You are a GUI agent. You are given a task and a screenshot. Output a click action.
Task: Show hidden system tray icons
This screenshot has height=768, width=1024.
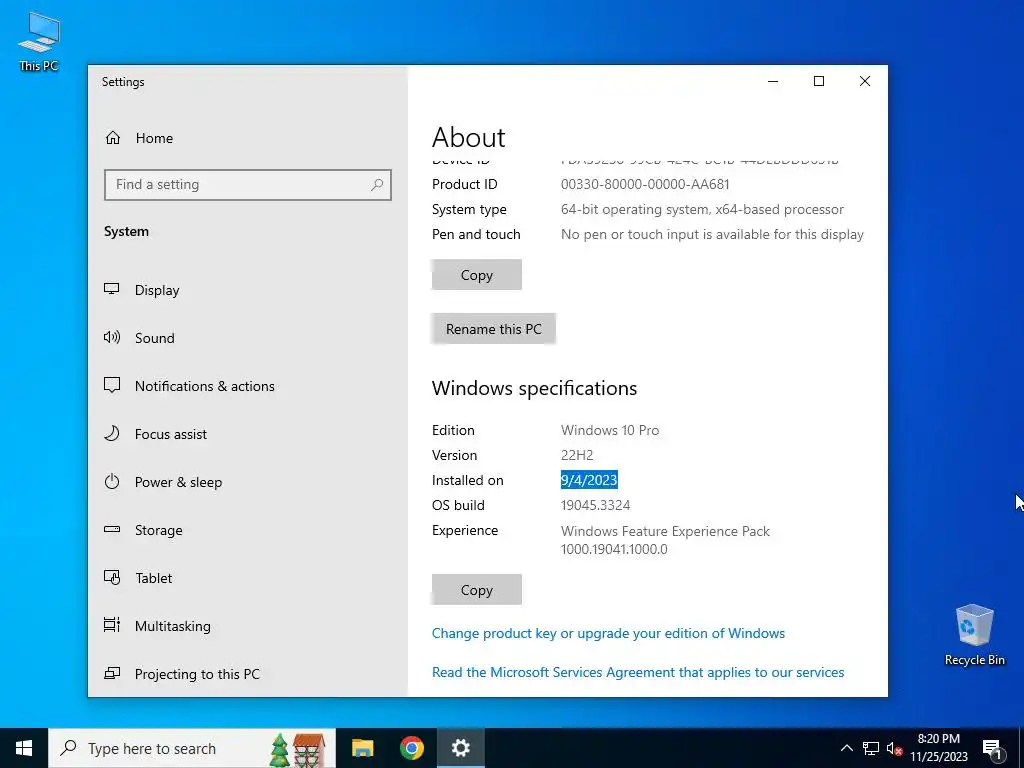846,748
